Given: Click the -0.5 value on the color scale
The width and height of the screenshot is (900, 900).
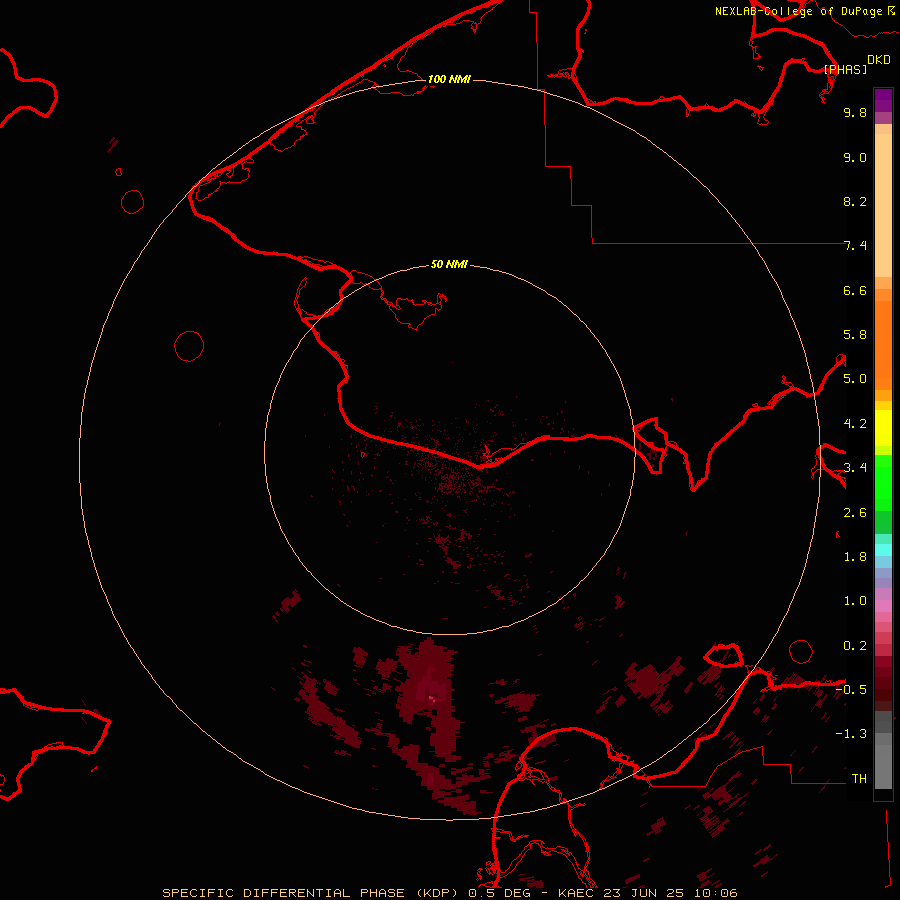Looking at the screenshot, I should click(851, 689).
